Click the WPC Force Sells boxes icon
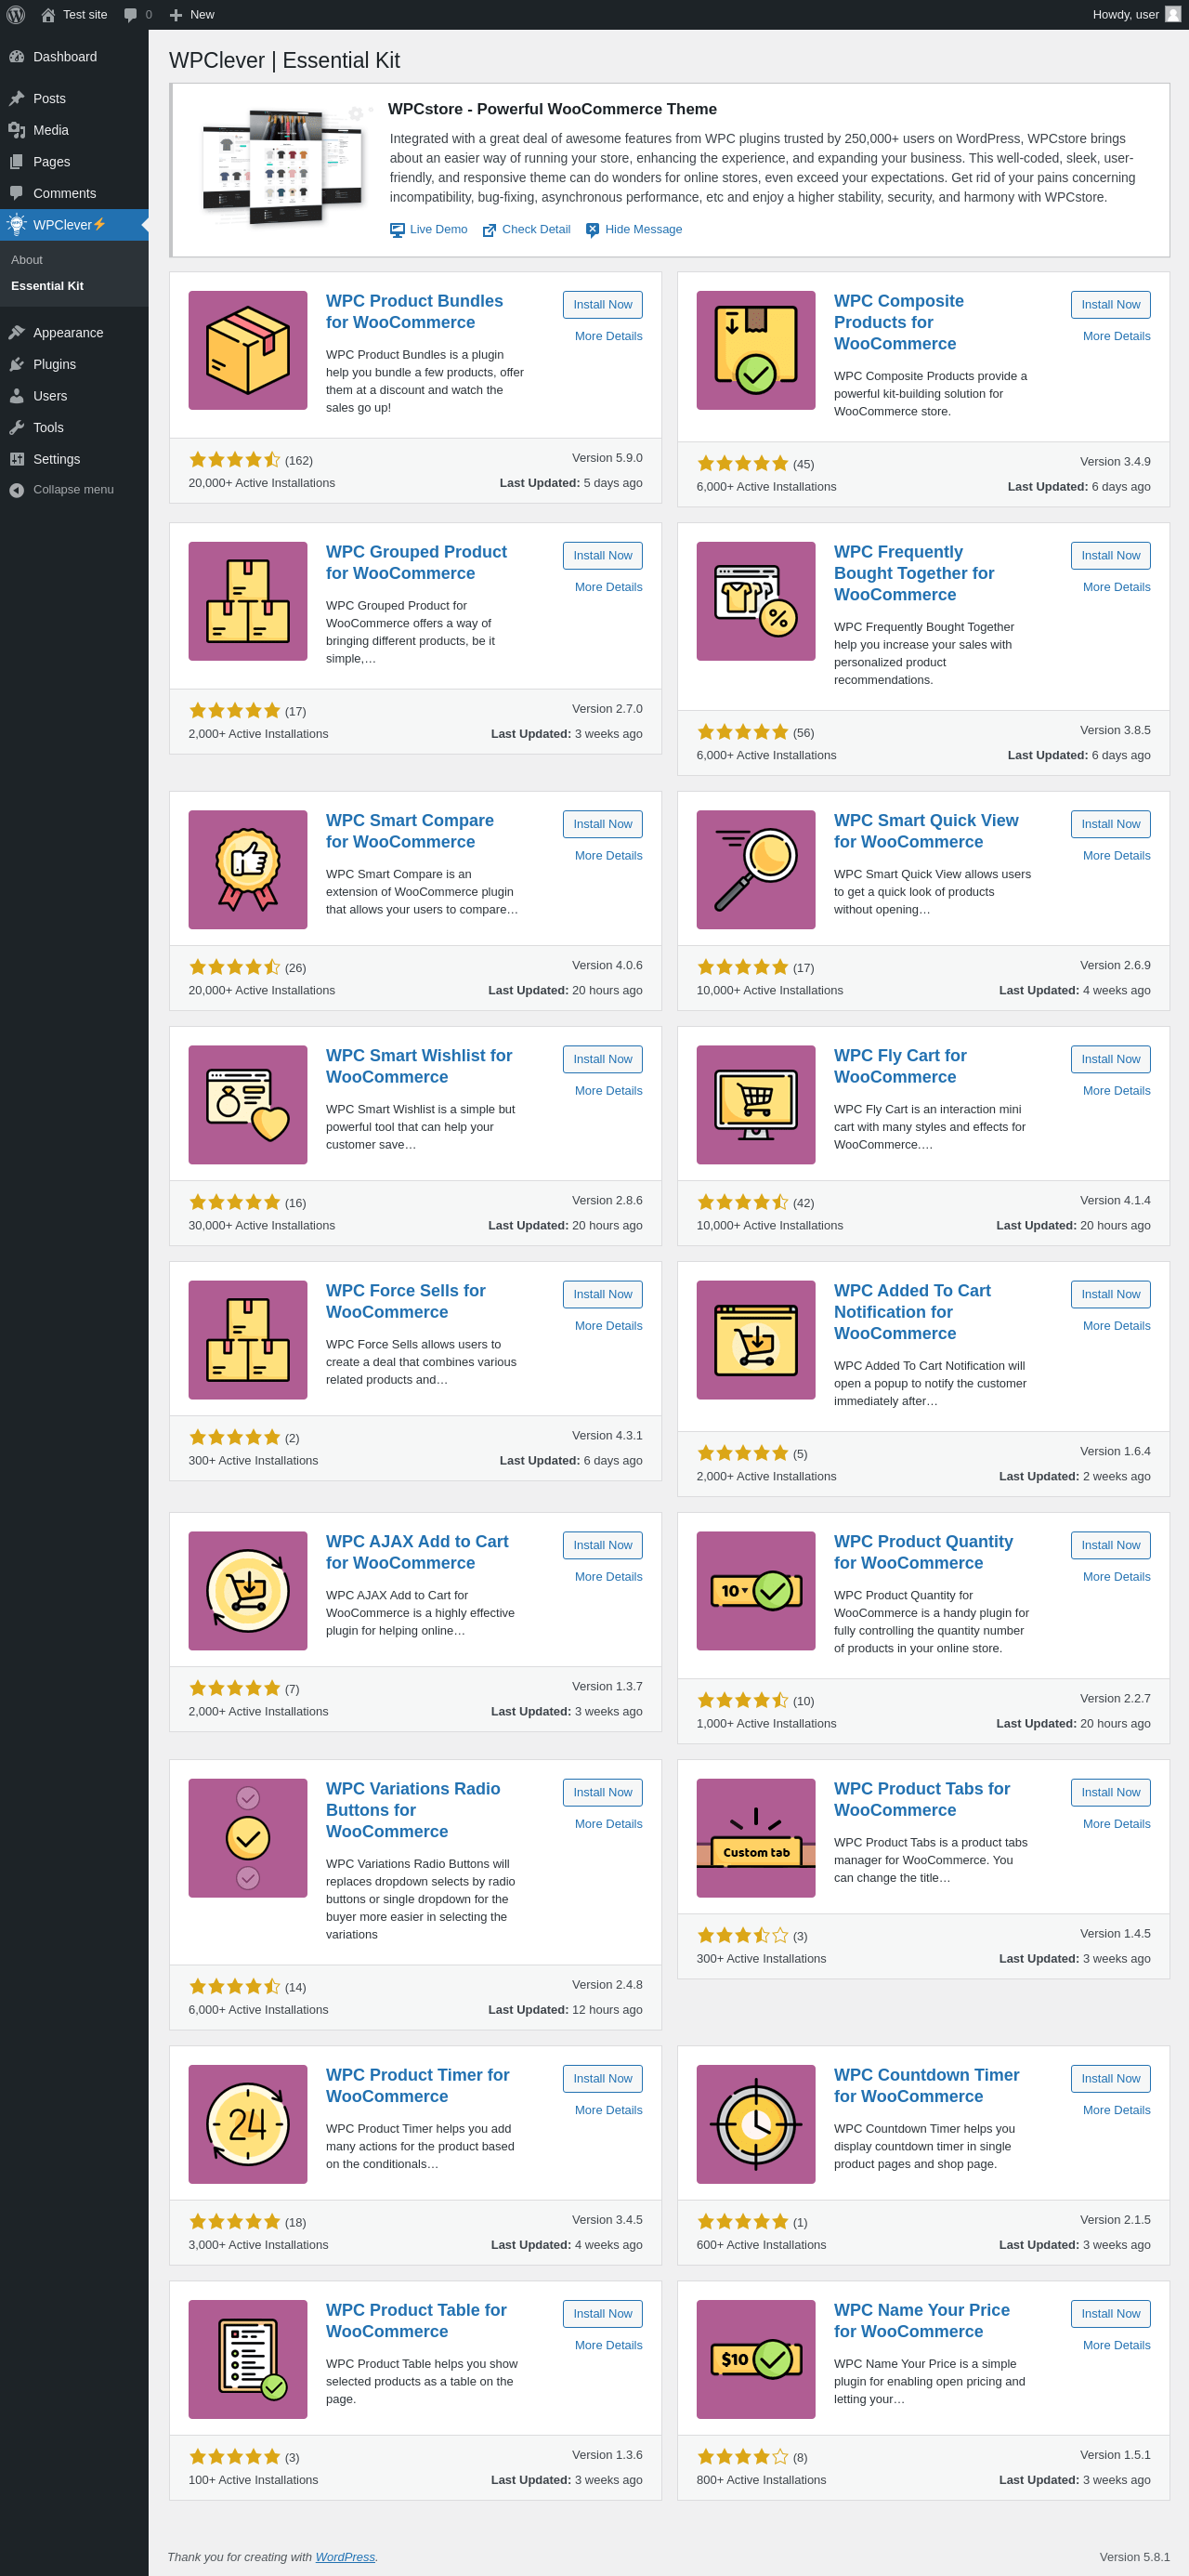The width and height of the screenshot is (1189, 2576). [248, 1339]
